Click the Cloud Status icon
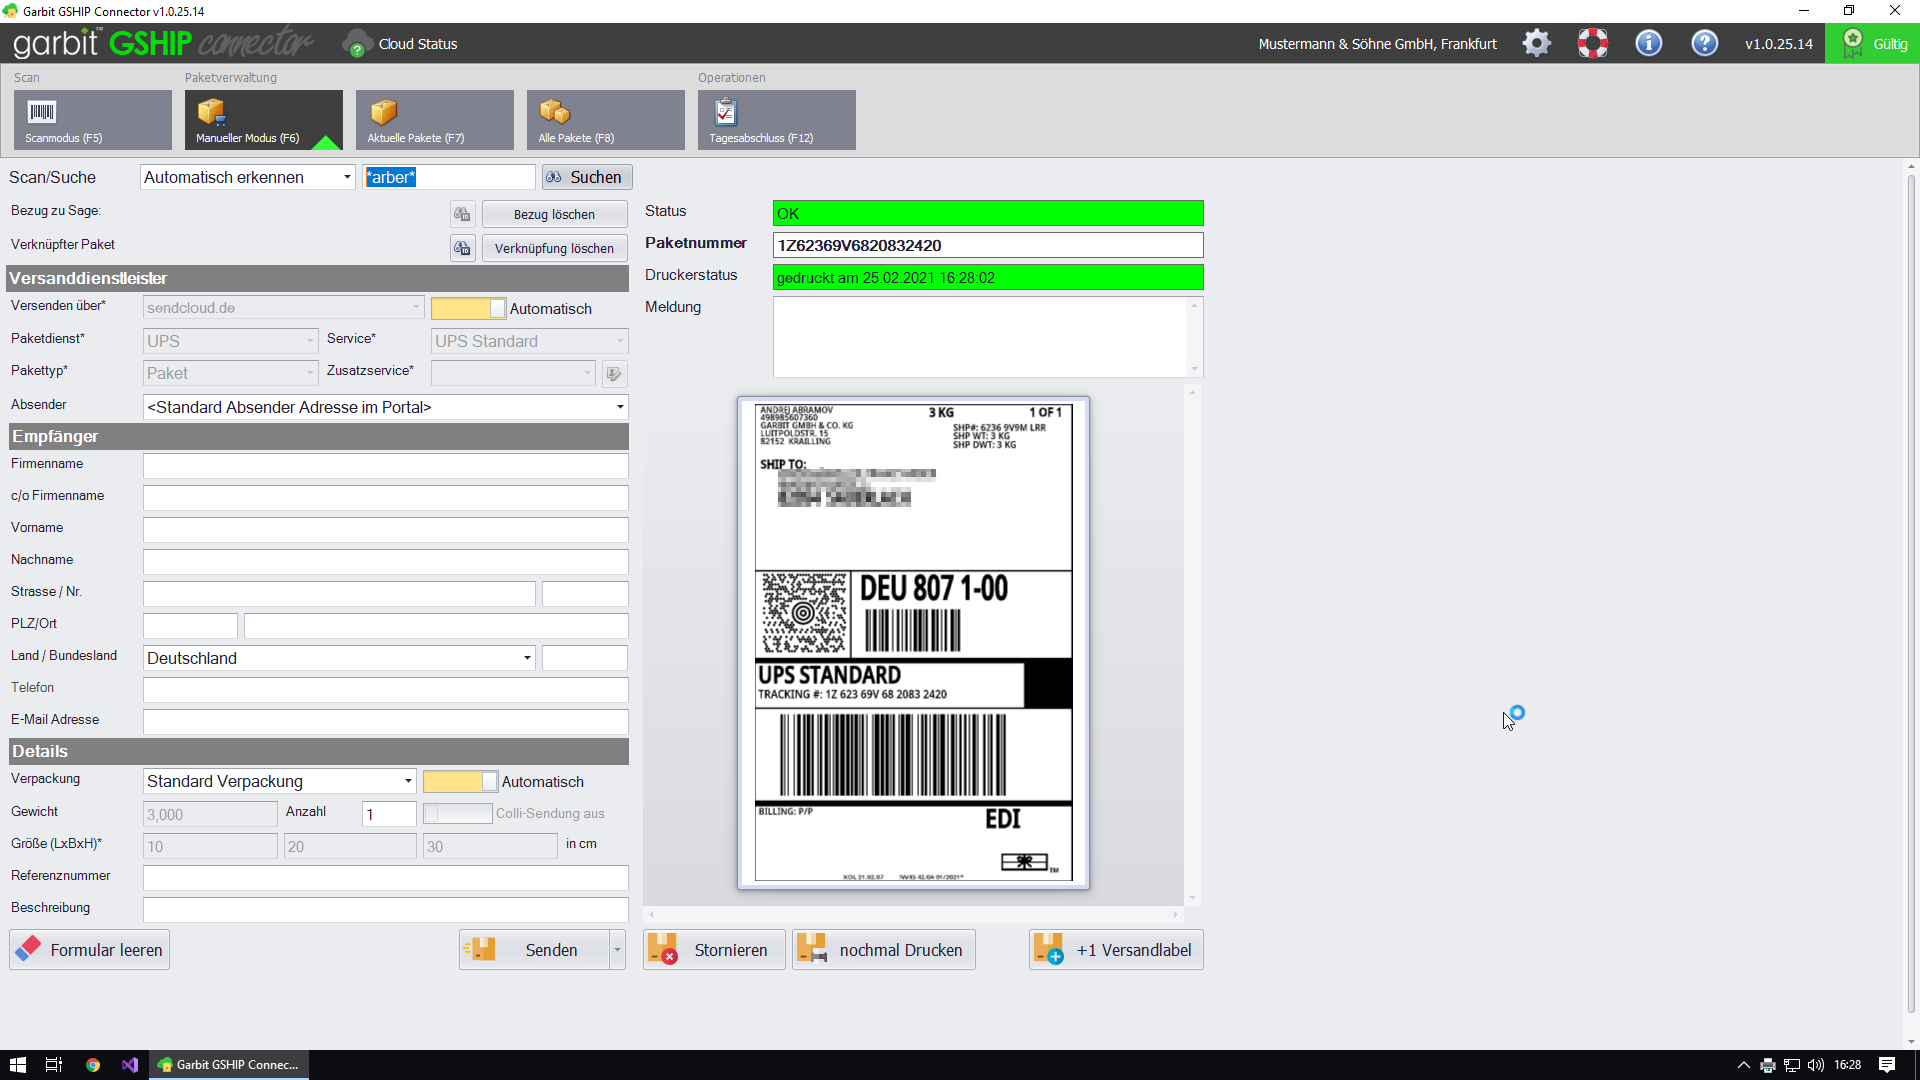 point(357,44)
